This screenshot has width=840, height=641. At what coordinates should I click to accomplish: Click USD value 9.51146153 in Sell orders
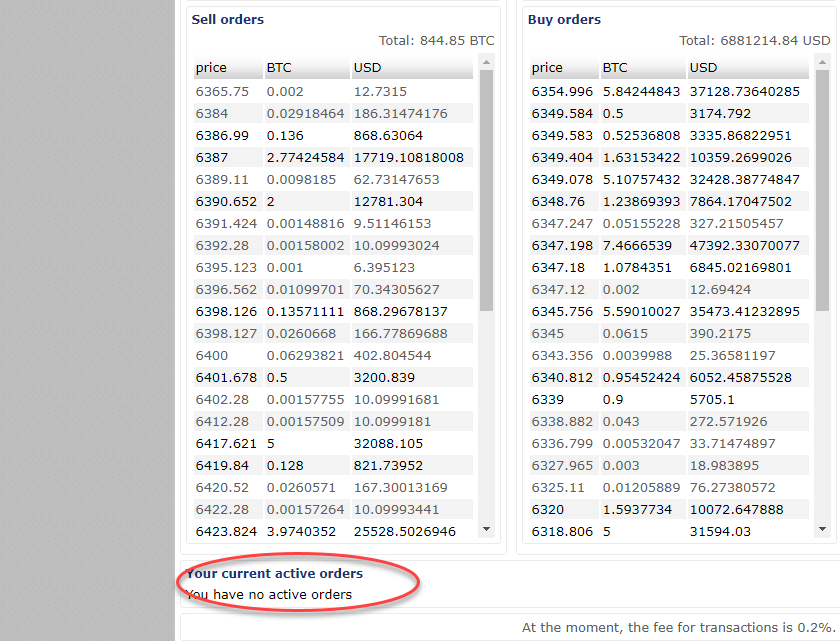tap(392, 223)
